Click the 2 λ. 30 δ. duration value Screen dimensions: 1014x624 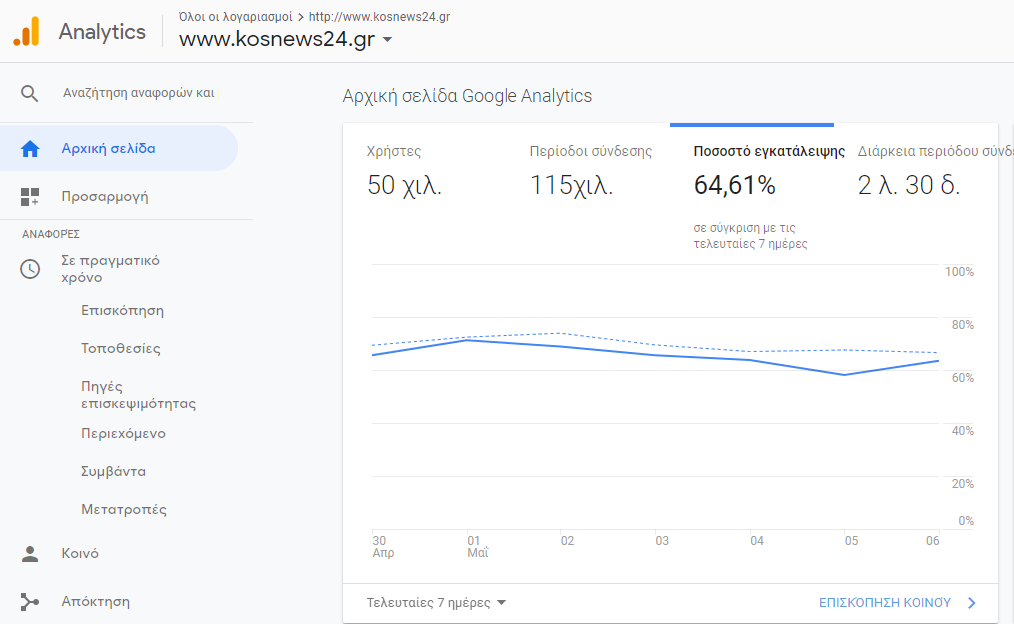pos(909,186)
